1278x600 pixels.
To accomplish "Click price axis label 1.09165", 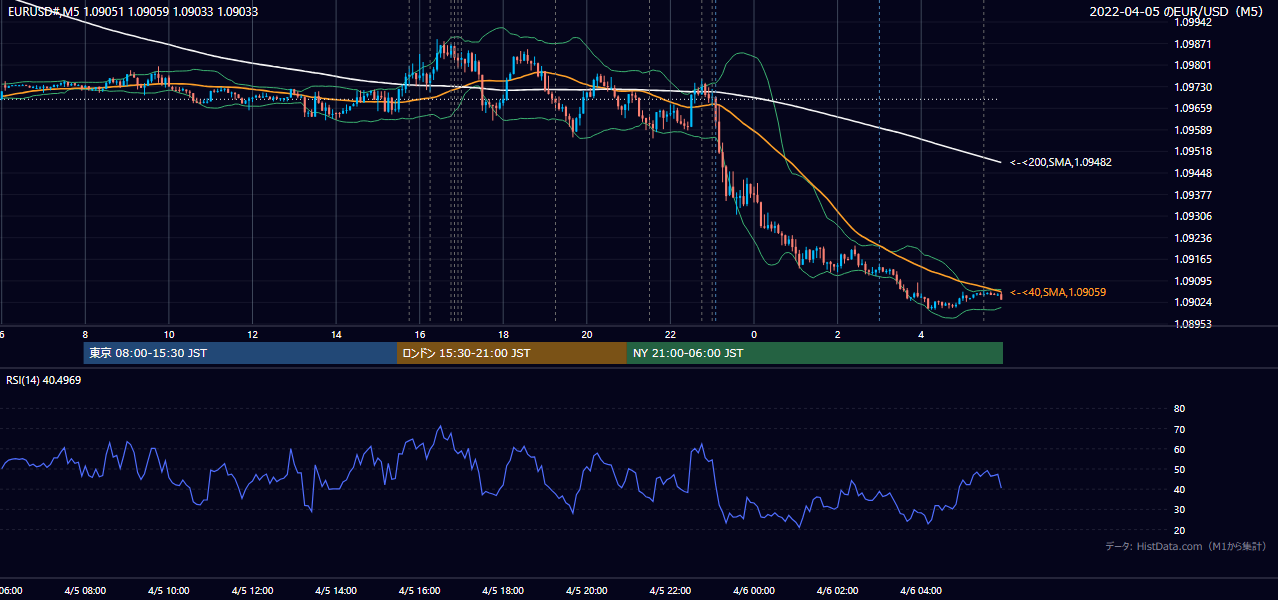I will [x=1193, y=259].
